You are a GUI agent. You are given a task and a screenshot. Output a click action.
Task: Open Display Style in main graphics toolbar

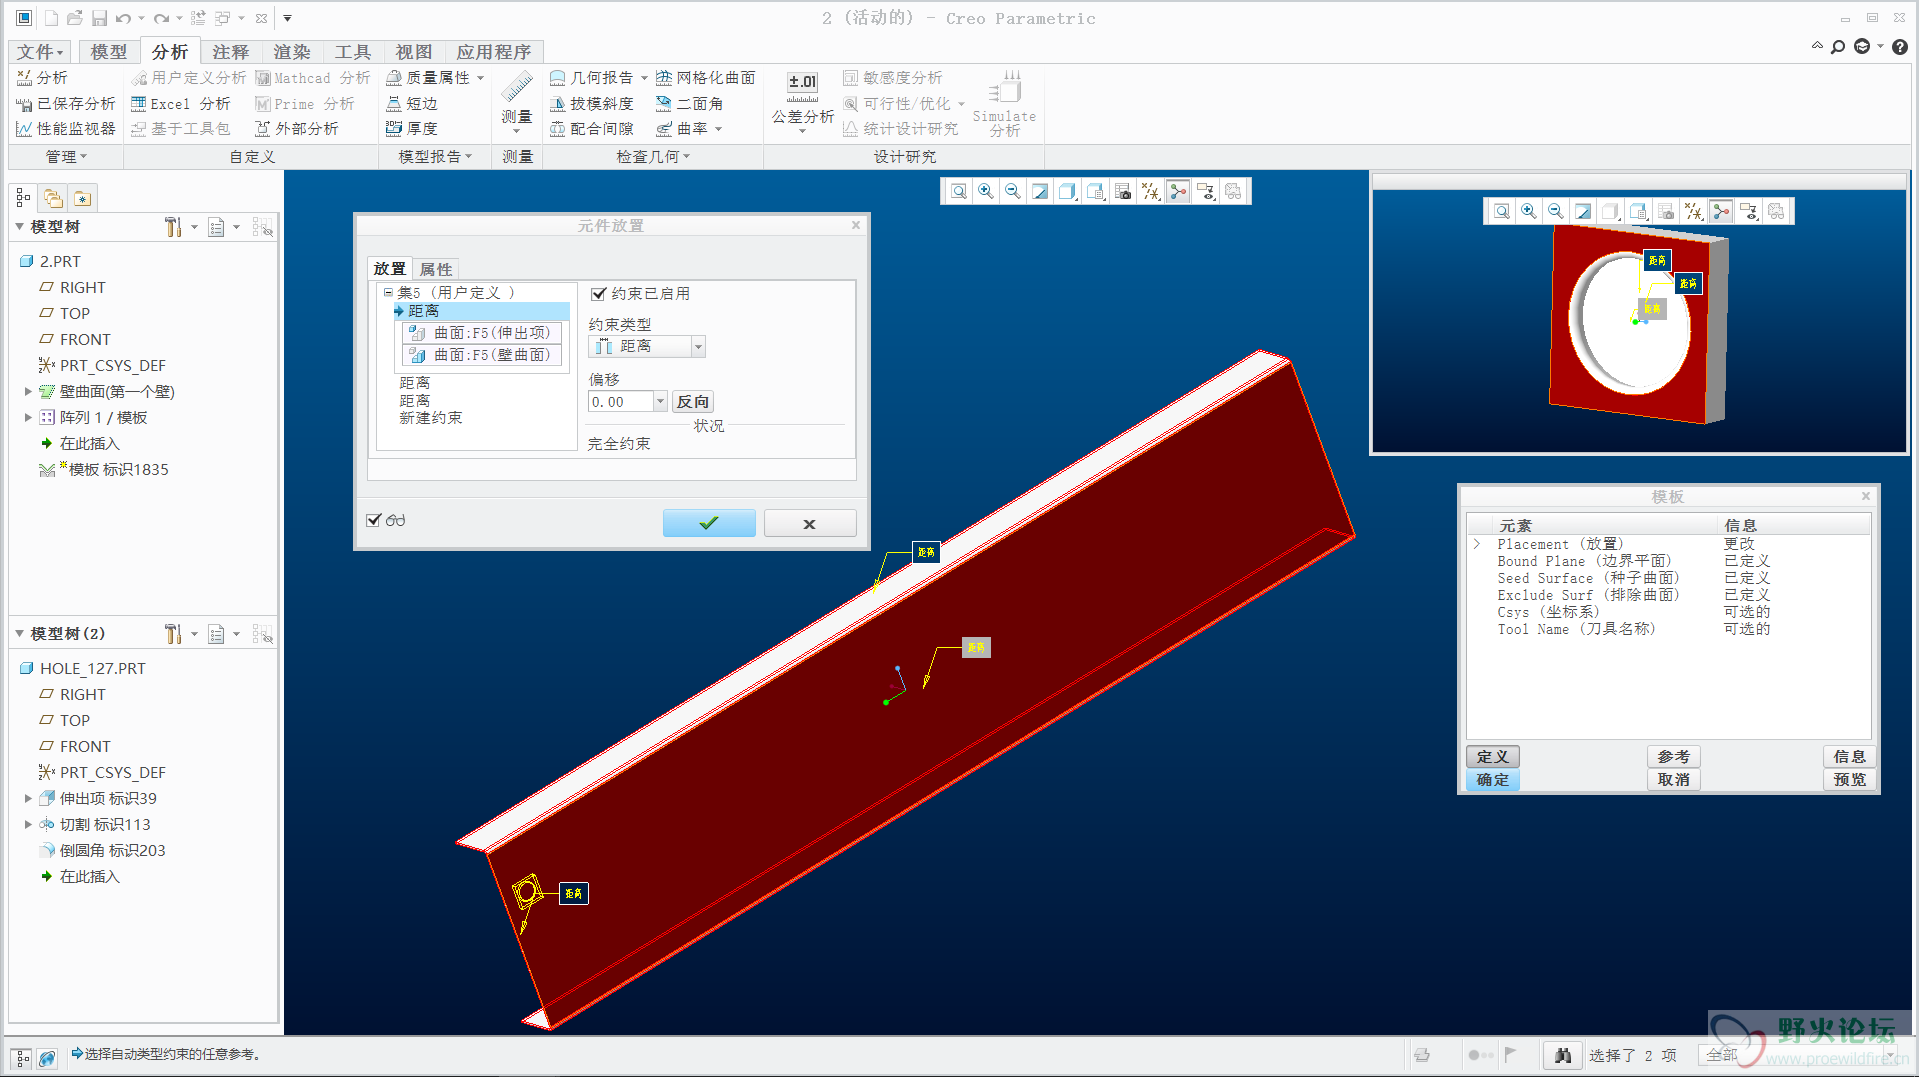pos(1067,191)
